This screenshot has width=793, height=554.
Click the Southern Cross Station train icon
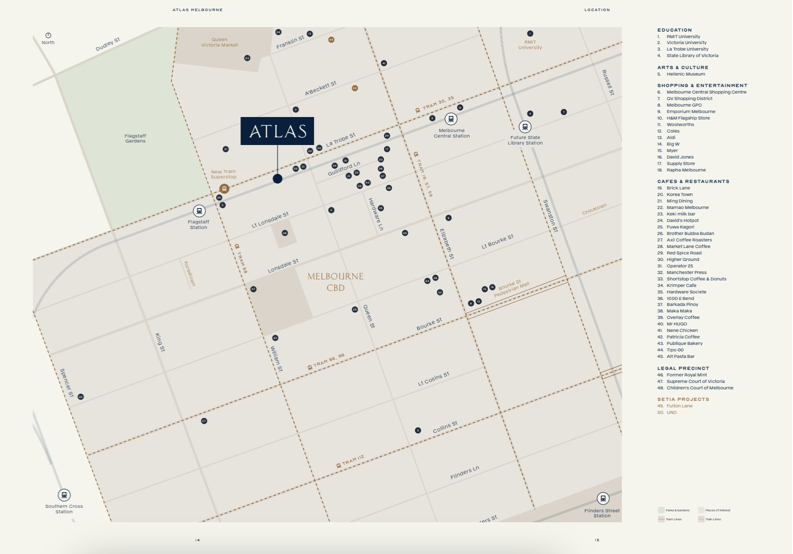click(64, 495)
